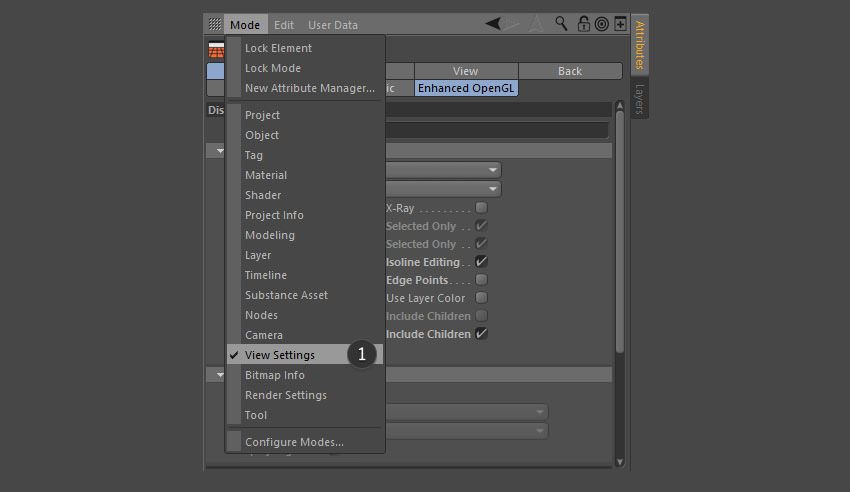Collapse the lower section disclosure triangle
The height and width of the screenshot is (492, 850).
click(x=220, y=374)
